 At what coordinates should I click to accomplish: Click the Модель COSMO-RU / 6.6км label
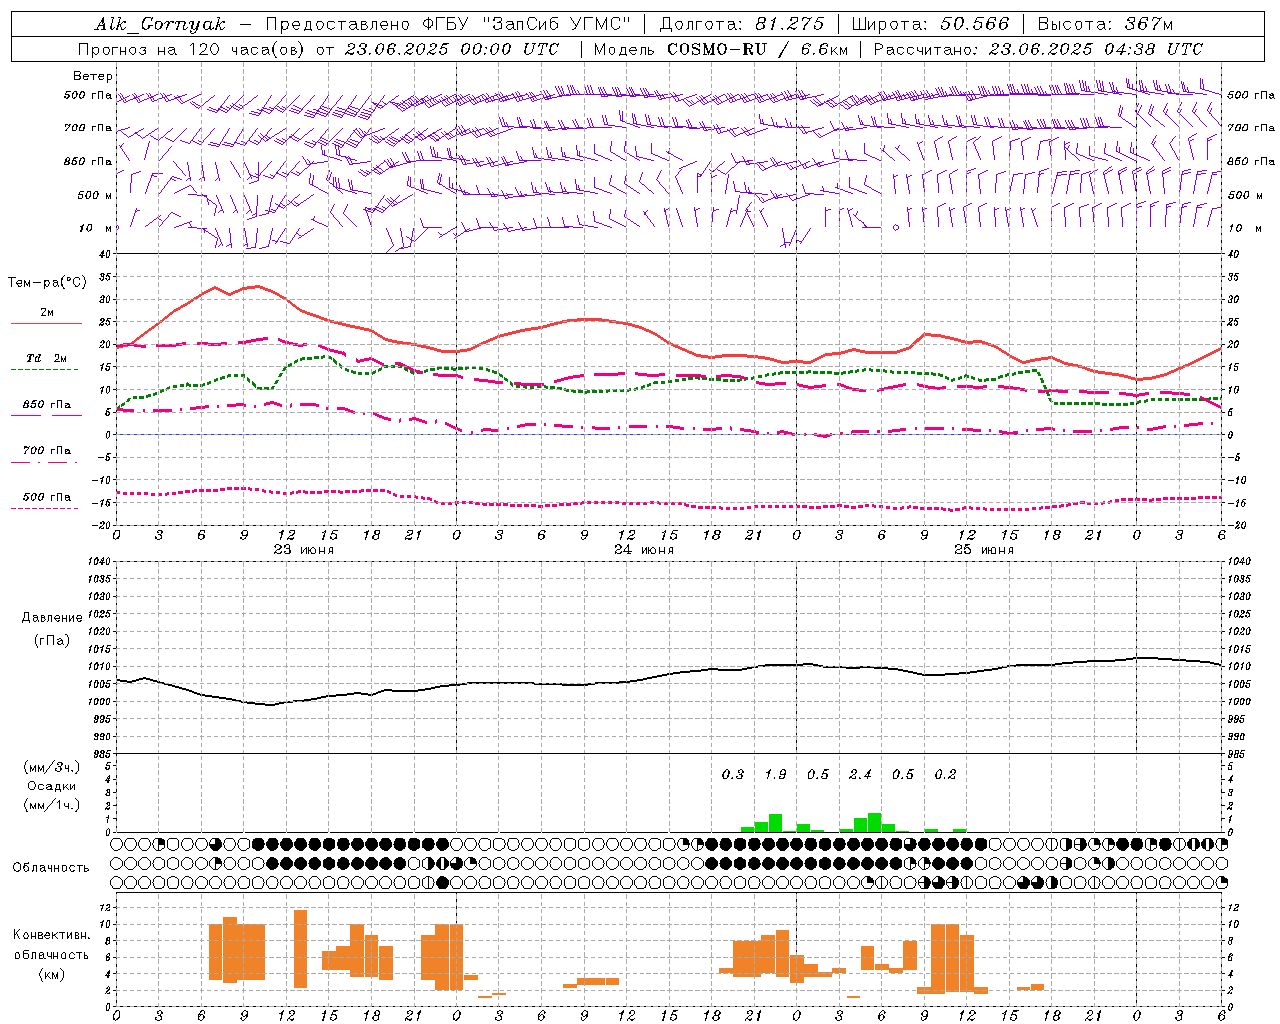[x=722, y=49]
